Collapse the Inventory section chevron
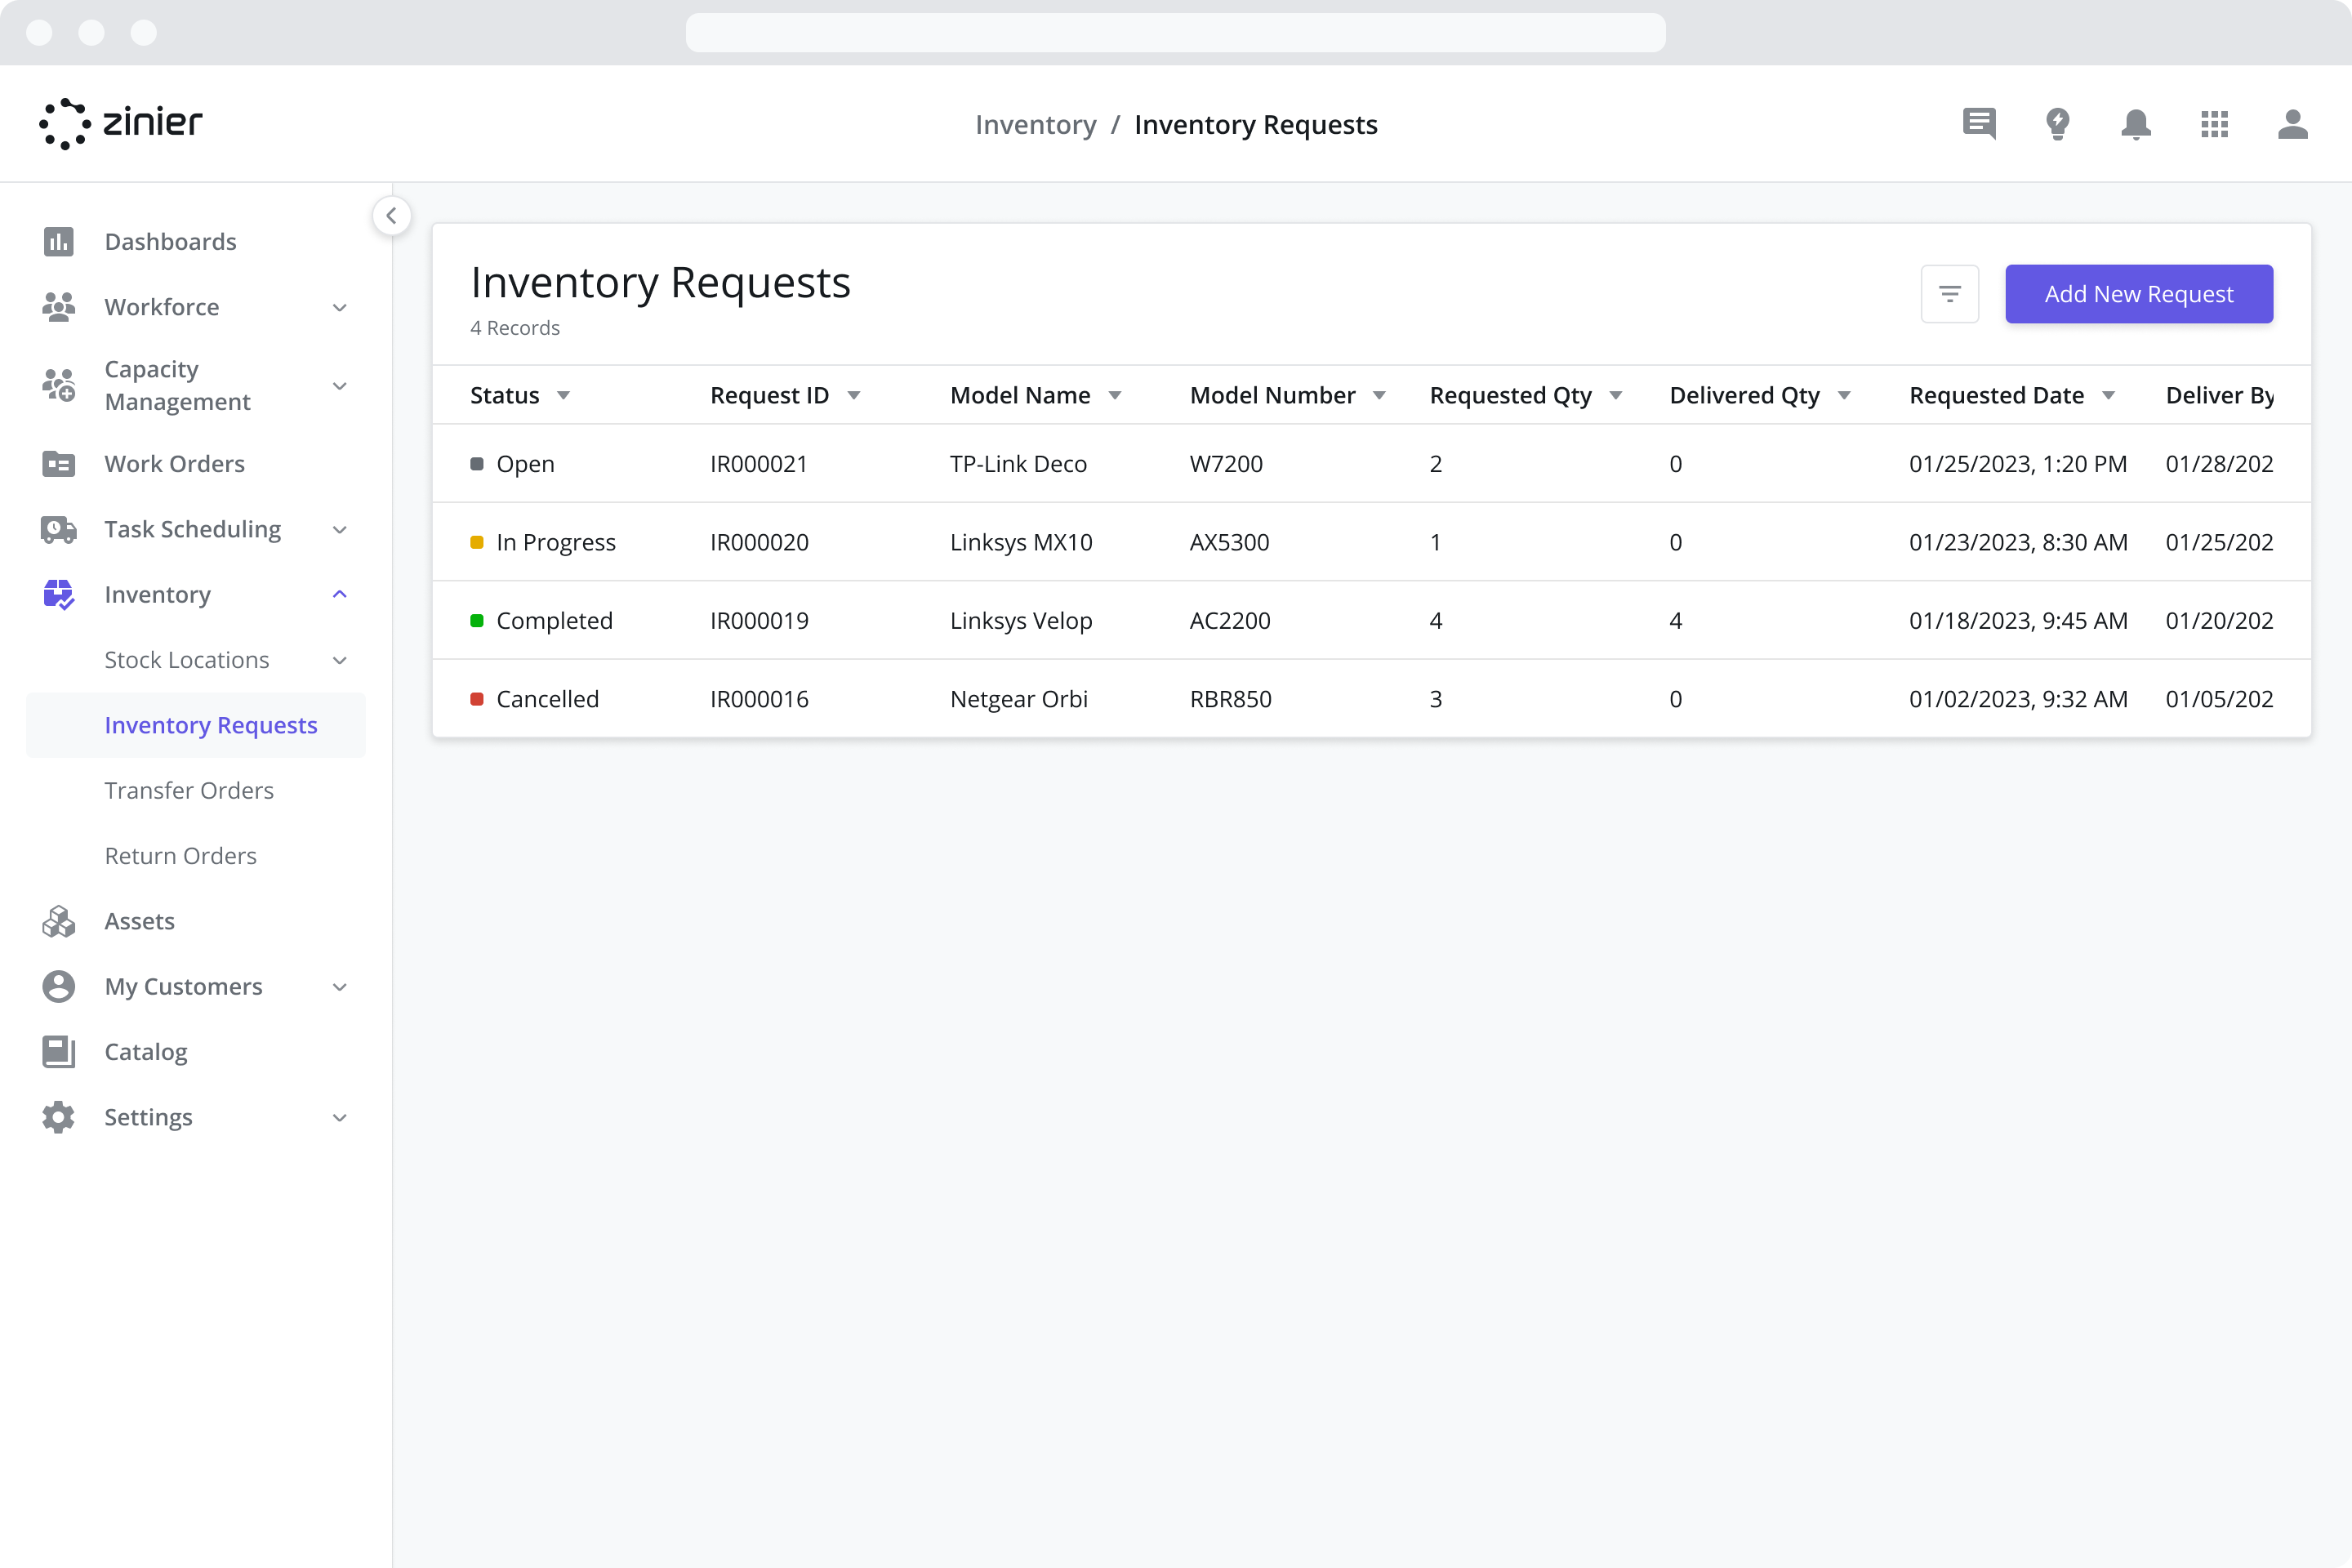 pos(339,594)
